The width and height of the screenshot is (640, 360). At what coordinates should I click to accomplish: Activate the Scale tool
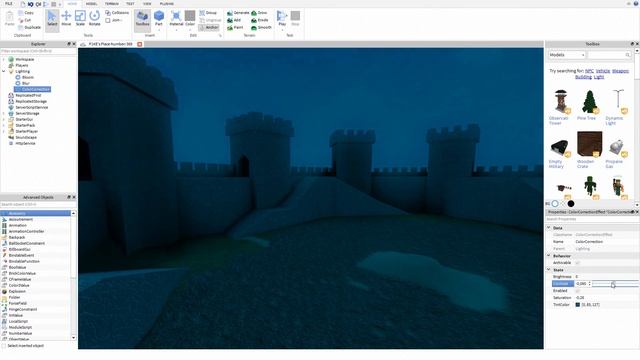pos(80,18)
